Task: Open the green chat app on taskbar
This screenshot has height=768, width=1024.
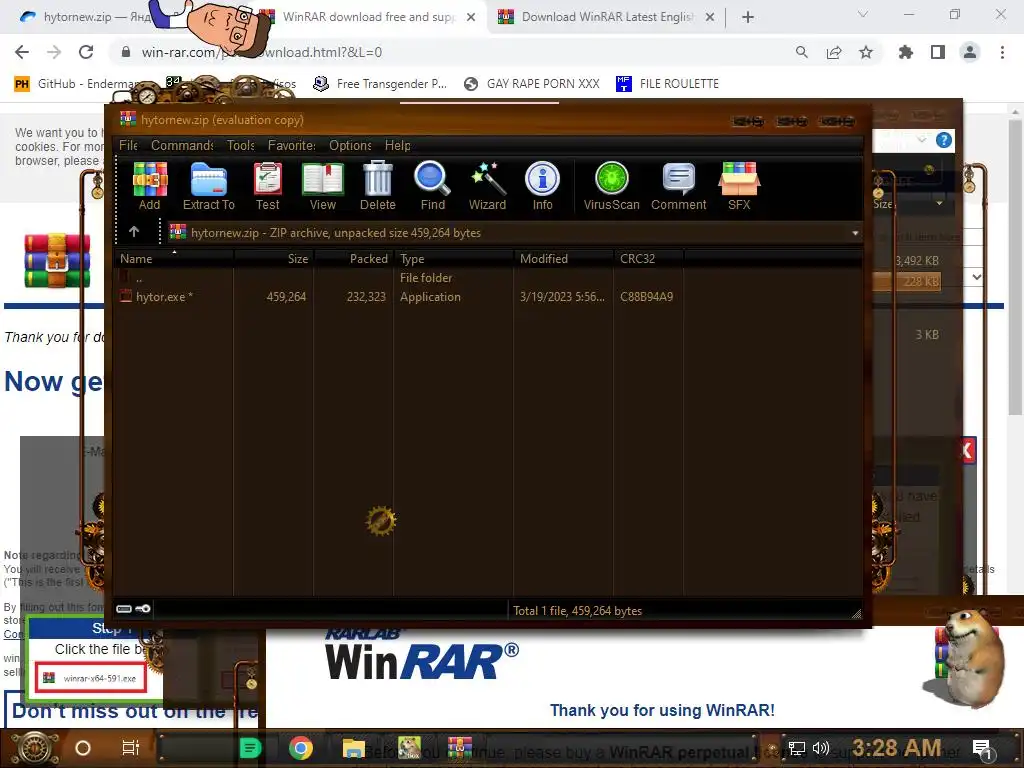Action: [250, 748]
